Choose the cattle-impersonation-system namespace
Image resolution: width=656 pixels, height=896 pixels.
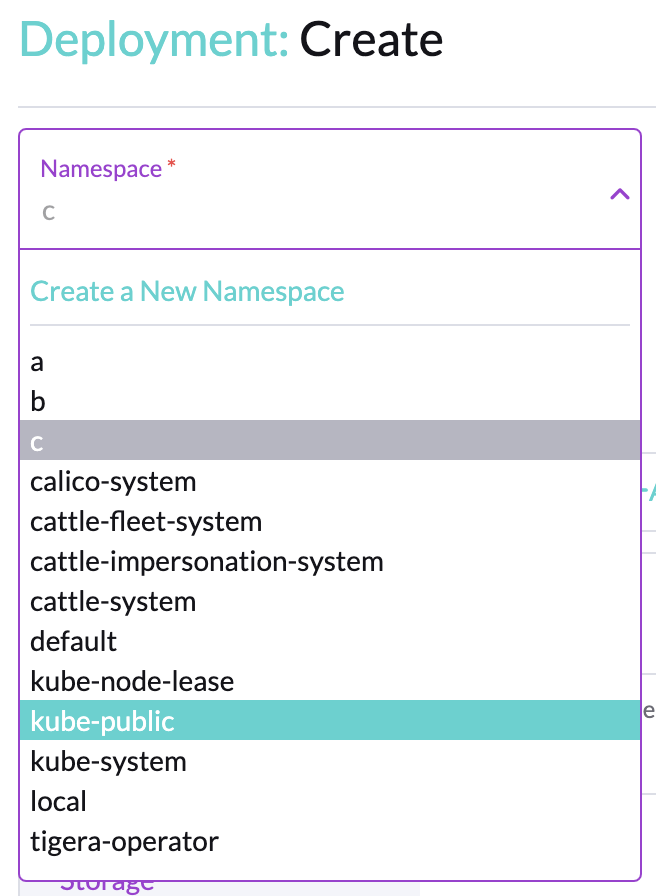(206, 561)
